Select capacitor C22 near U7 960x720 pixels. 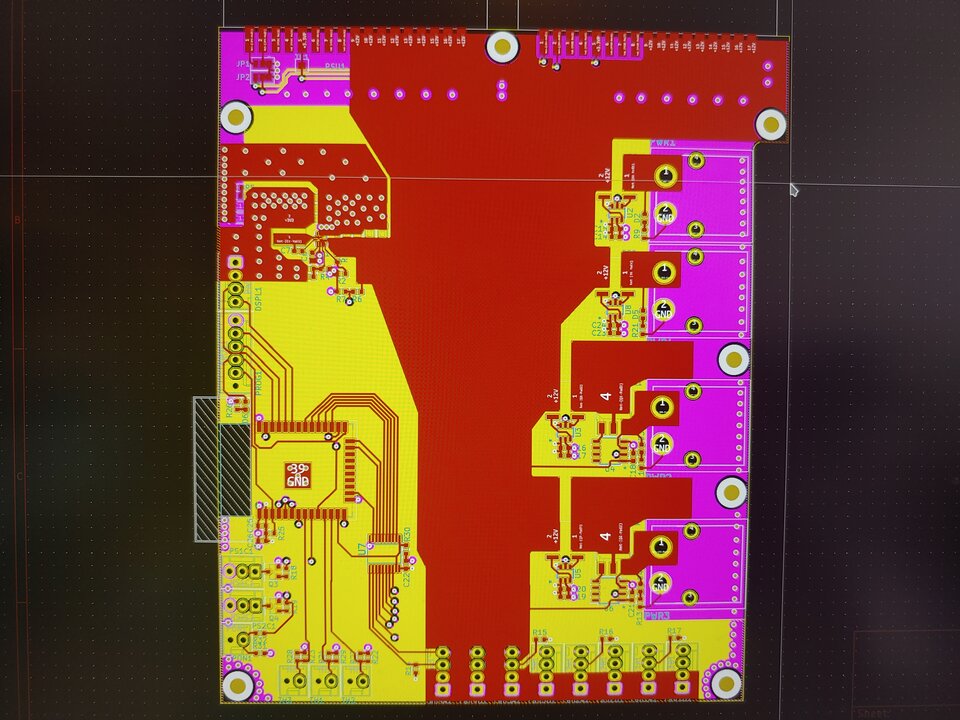coord(406,578)
